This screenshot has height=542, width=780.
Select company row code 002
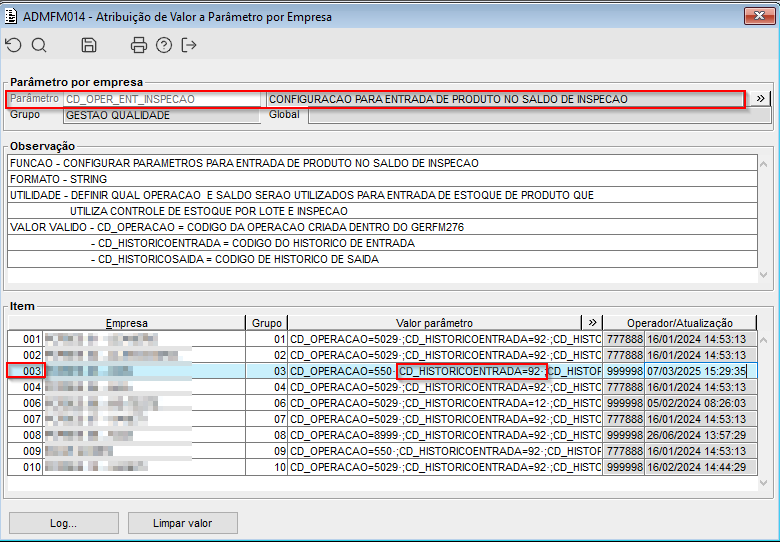(25, 355)
